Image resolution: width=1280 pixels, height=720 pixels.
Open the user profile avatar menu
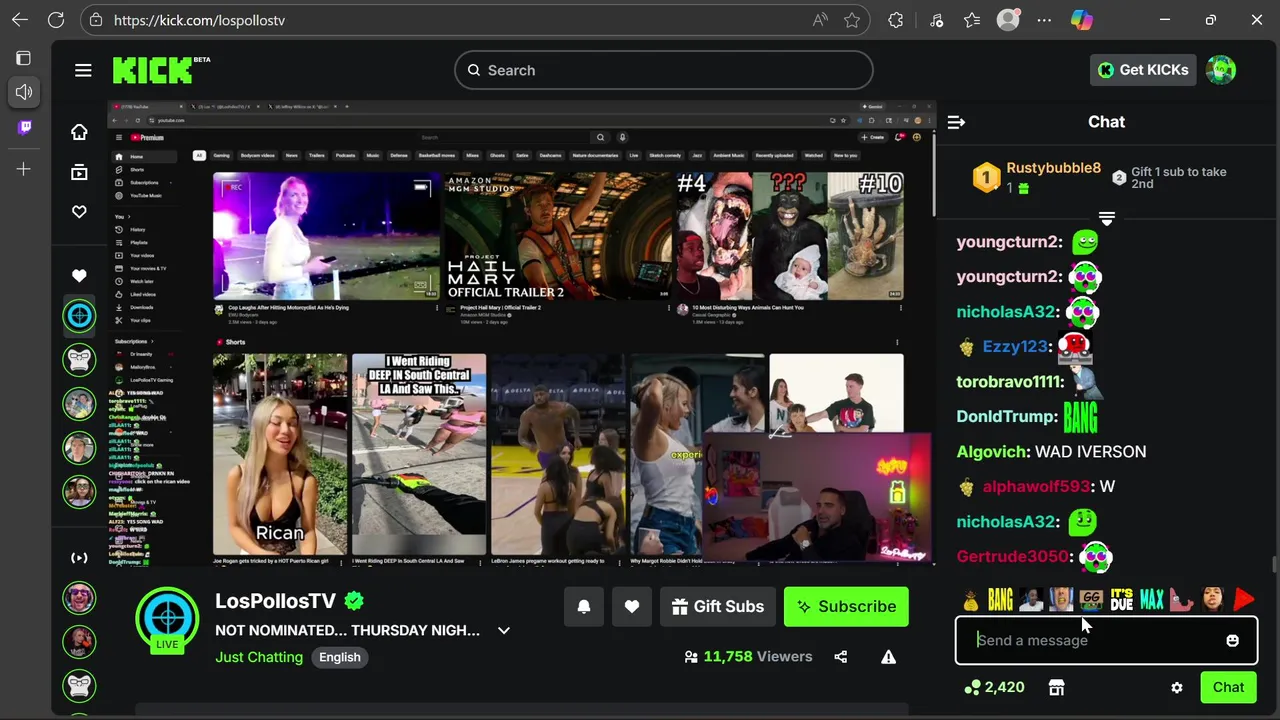point(1221,70)
